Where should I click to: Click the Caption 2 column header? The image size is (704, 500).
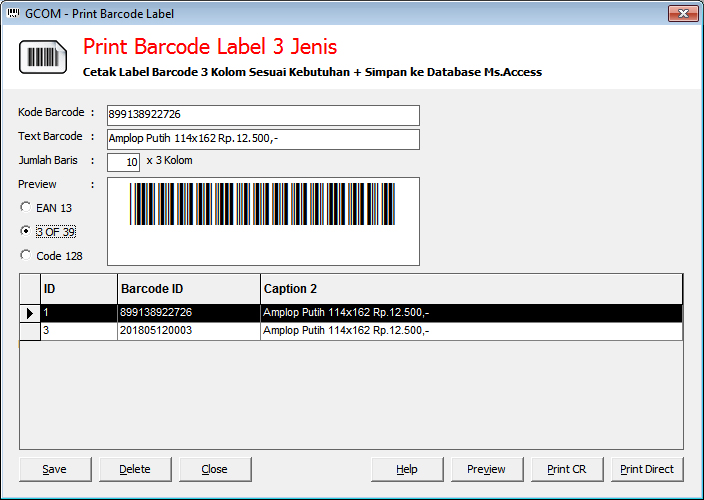[x=470, y=289]
